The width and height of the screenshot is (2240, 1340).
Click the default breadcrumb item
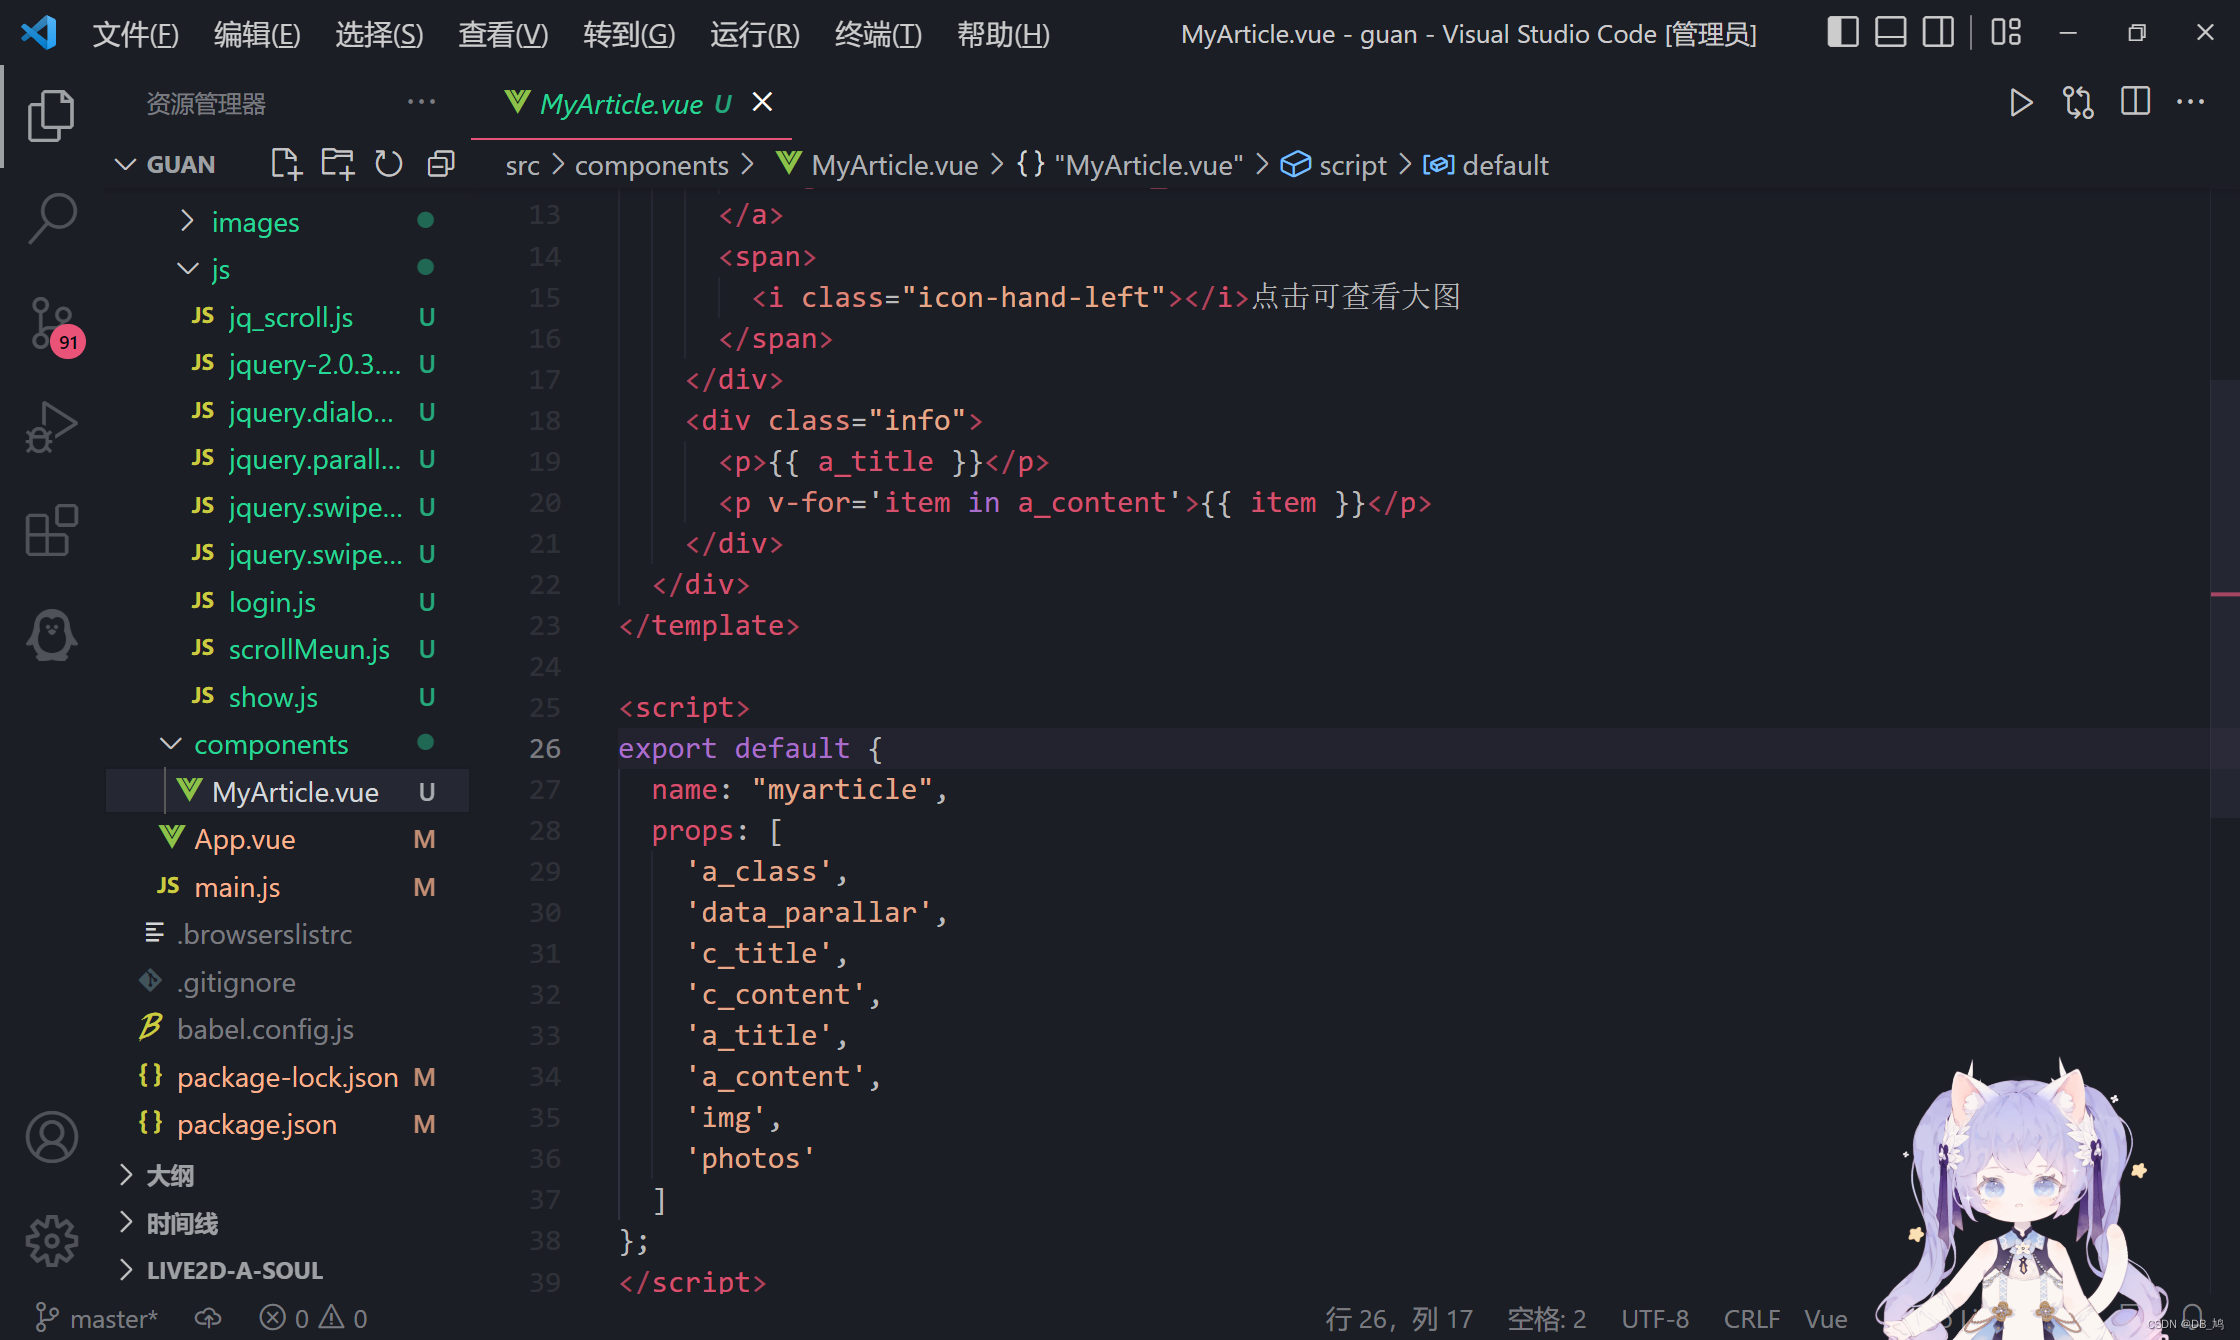point(1486,165)
